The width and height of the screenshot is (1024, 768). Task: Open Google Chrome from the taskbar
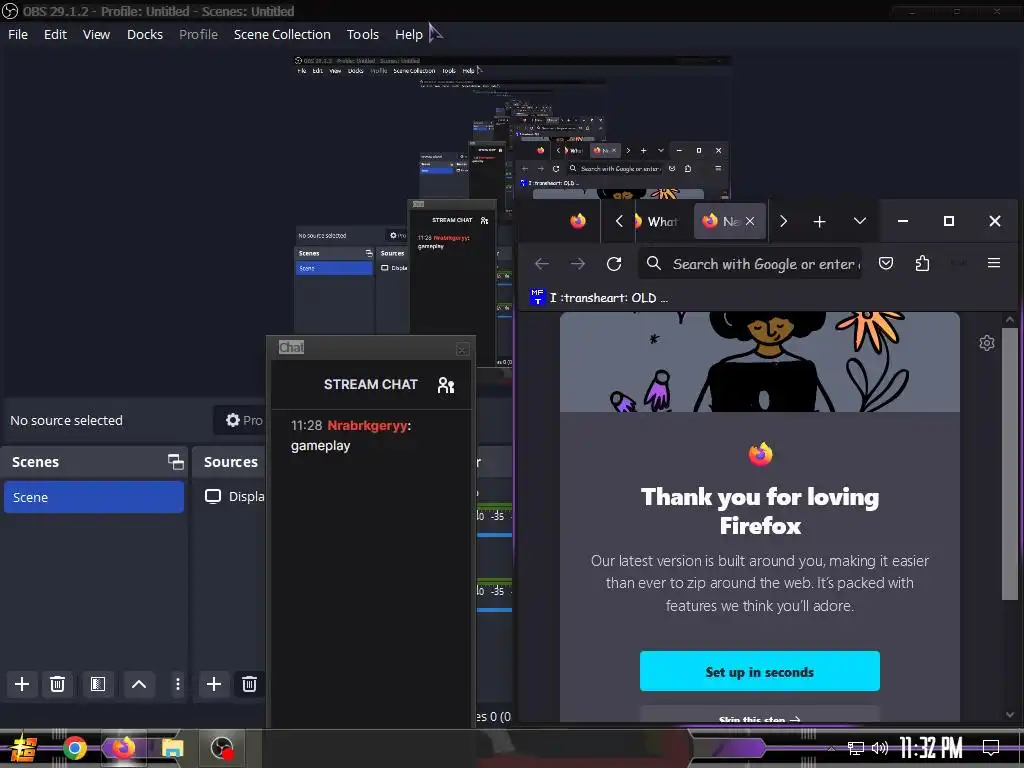pos(75,748)
